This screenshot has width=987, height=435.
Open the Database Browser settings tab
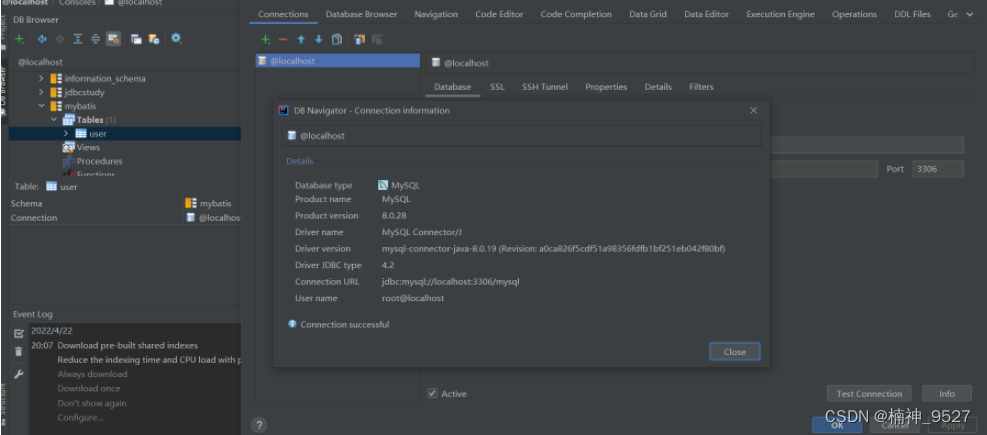(x=361, y=14)
